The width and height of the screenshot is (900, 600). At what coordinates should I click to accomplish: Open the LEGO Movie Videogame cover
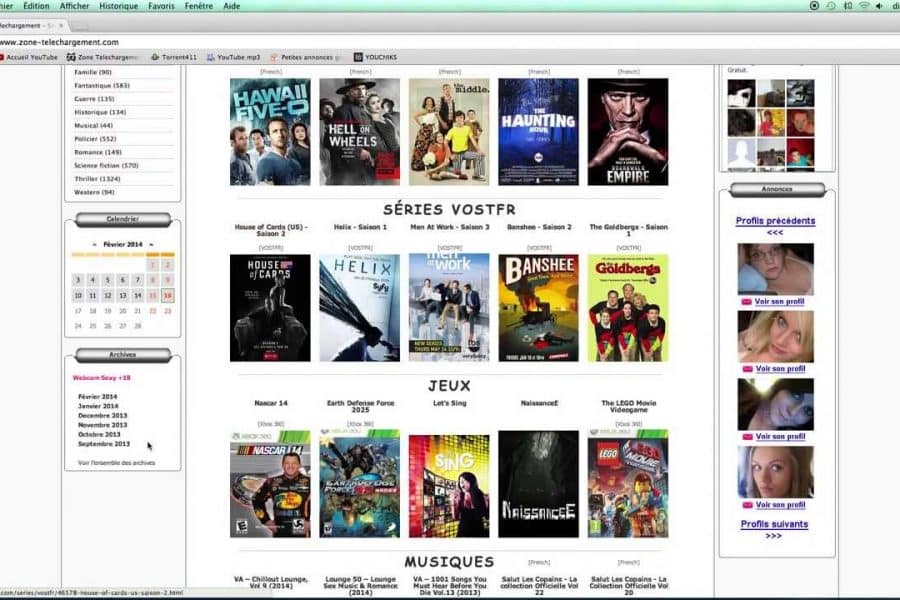click(x=628, y=484)
